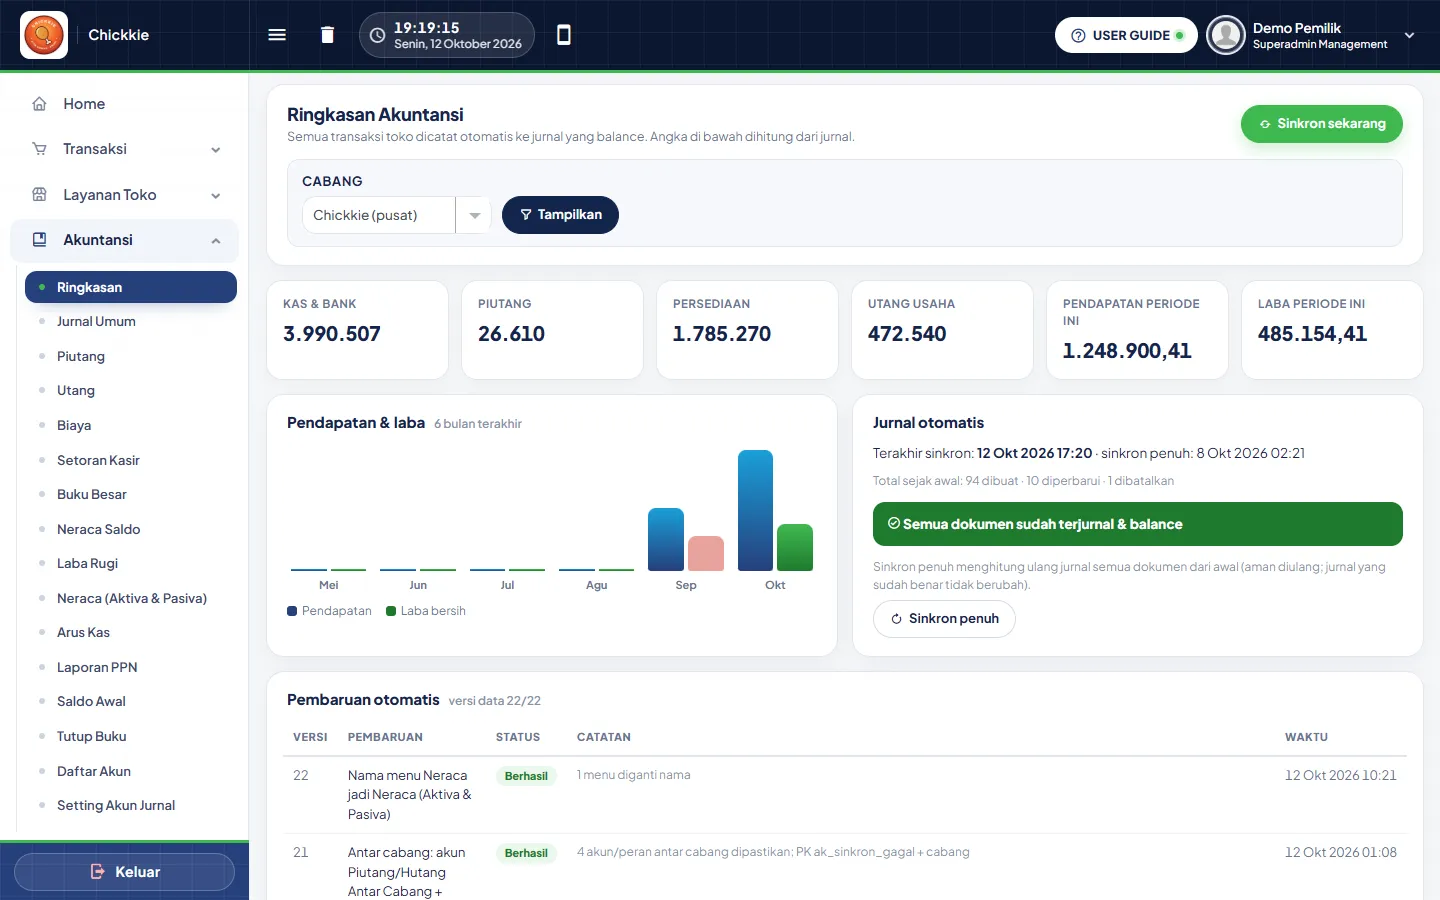
Task: Open the Chickkie (pusat) branch dropdown
Action: coord(397,215)
